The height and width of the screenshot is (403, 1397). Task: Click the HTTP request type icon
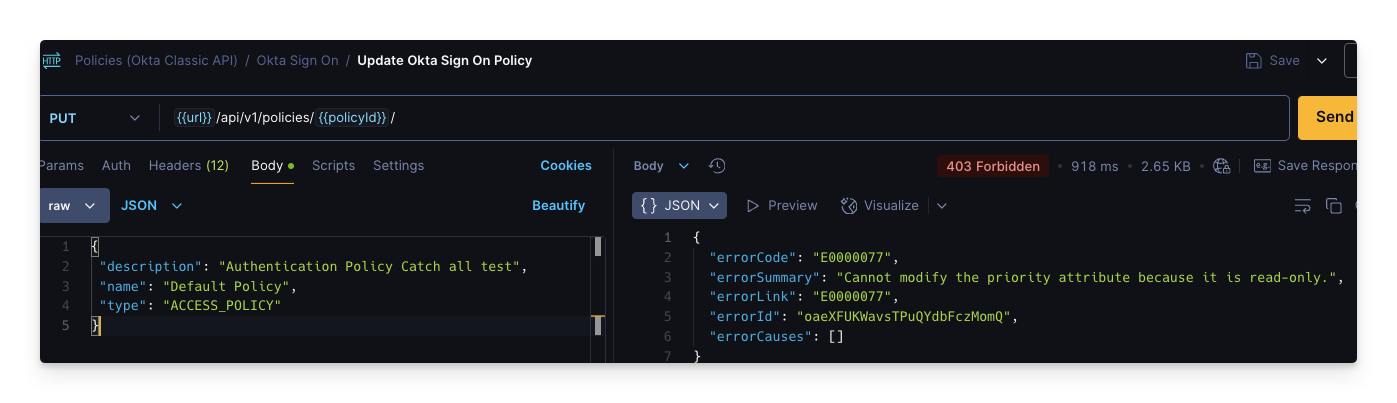point(51,60)
